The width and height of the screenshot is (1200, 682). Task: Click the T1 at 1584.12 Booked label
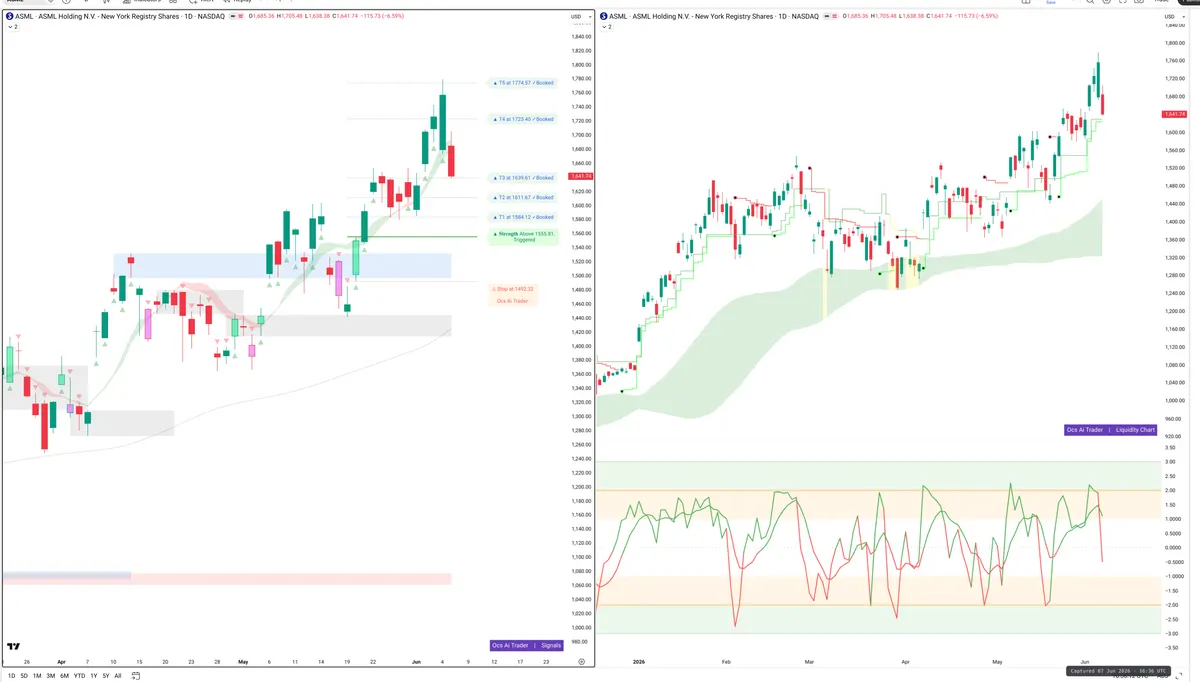pyautogui.click(x=525, y=217)
